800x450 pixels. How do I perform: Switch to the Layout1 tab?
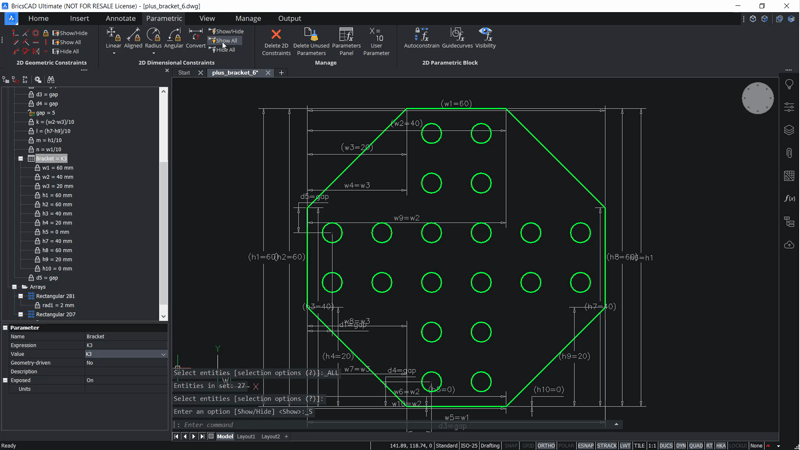point(246,437)
